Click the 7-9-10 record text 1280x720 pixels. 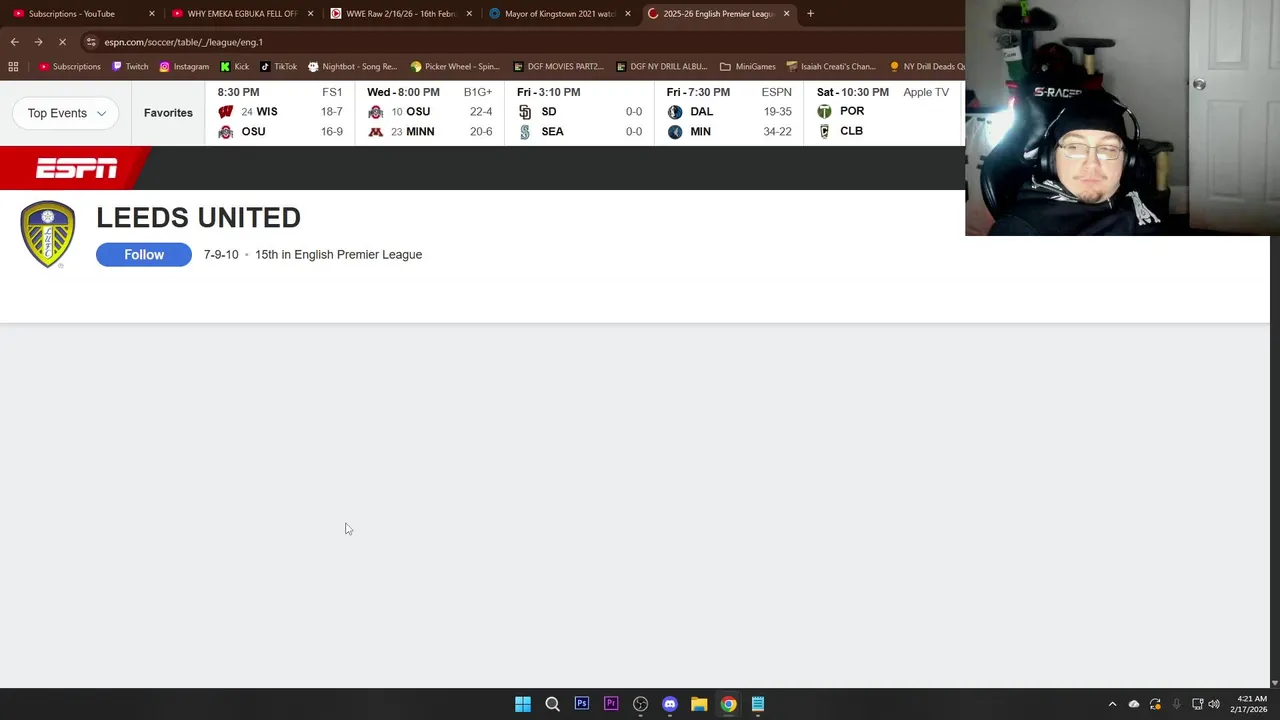[221, 255]
